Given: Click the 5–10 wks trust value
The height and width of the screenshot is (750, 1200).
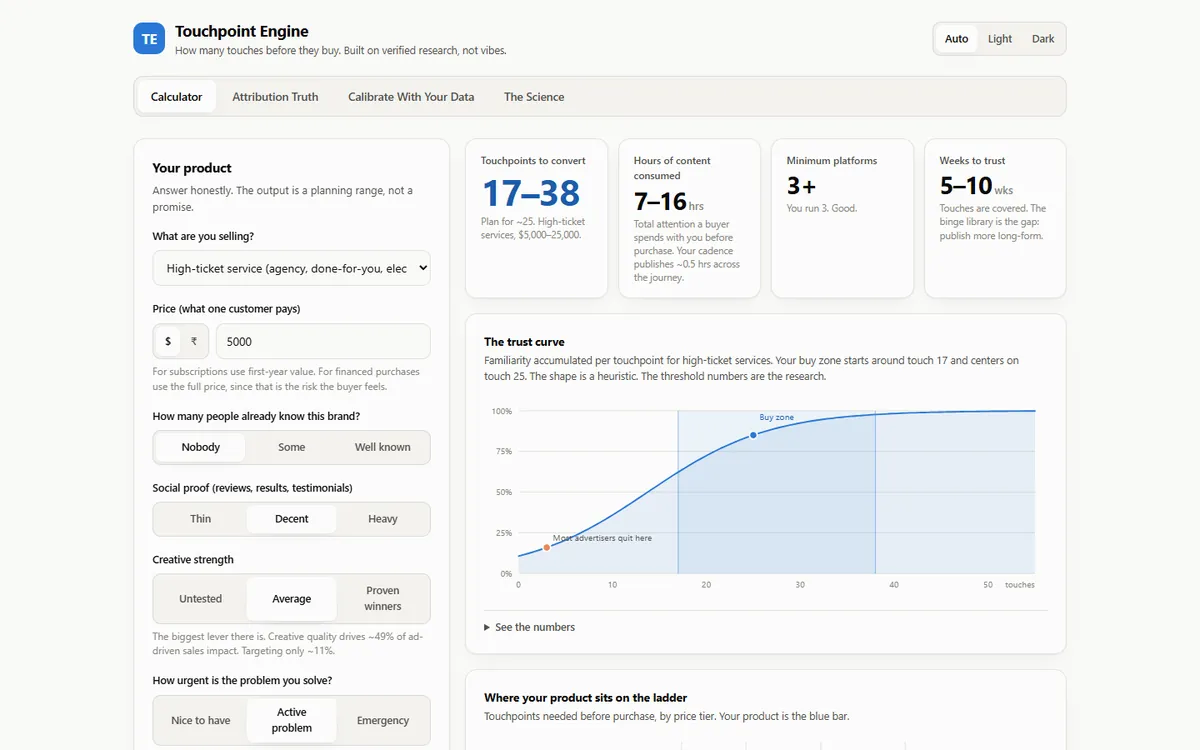Looking at the screenshot, I should pos(966,186).
